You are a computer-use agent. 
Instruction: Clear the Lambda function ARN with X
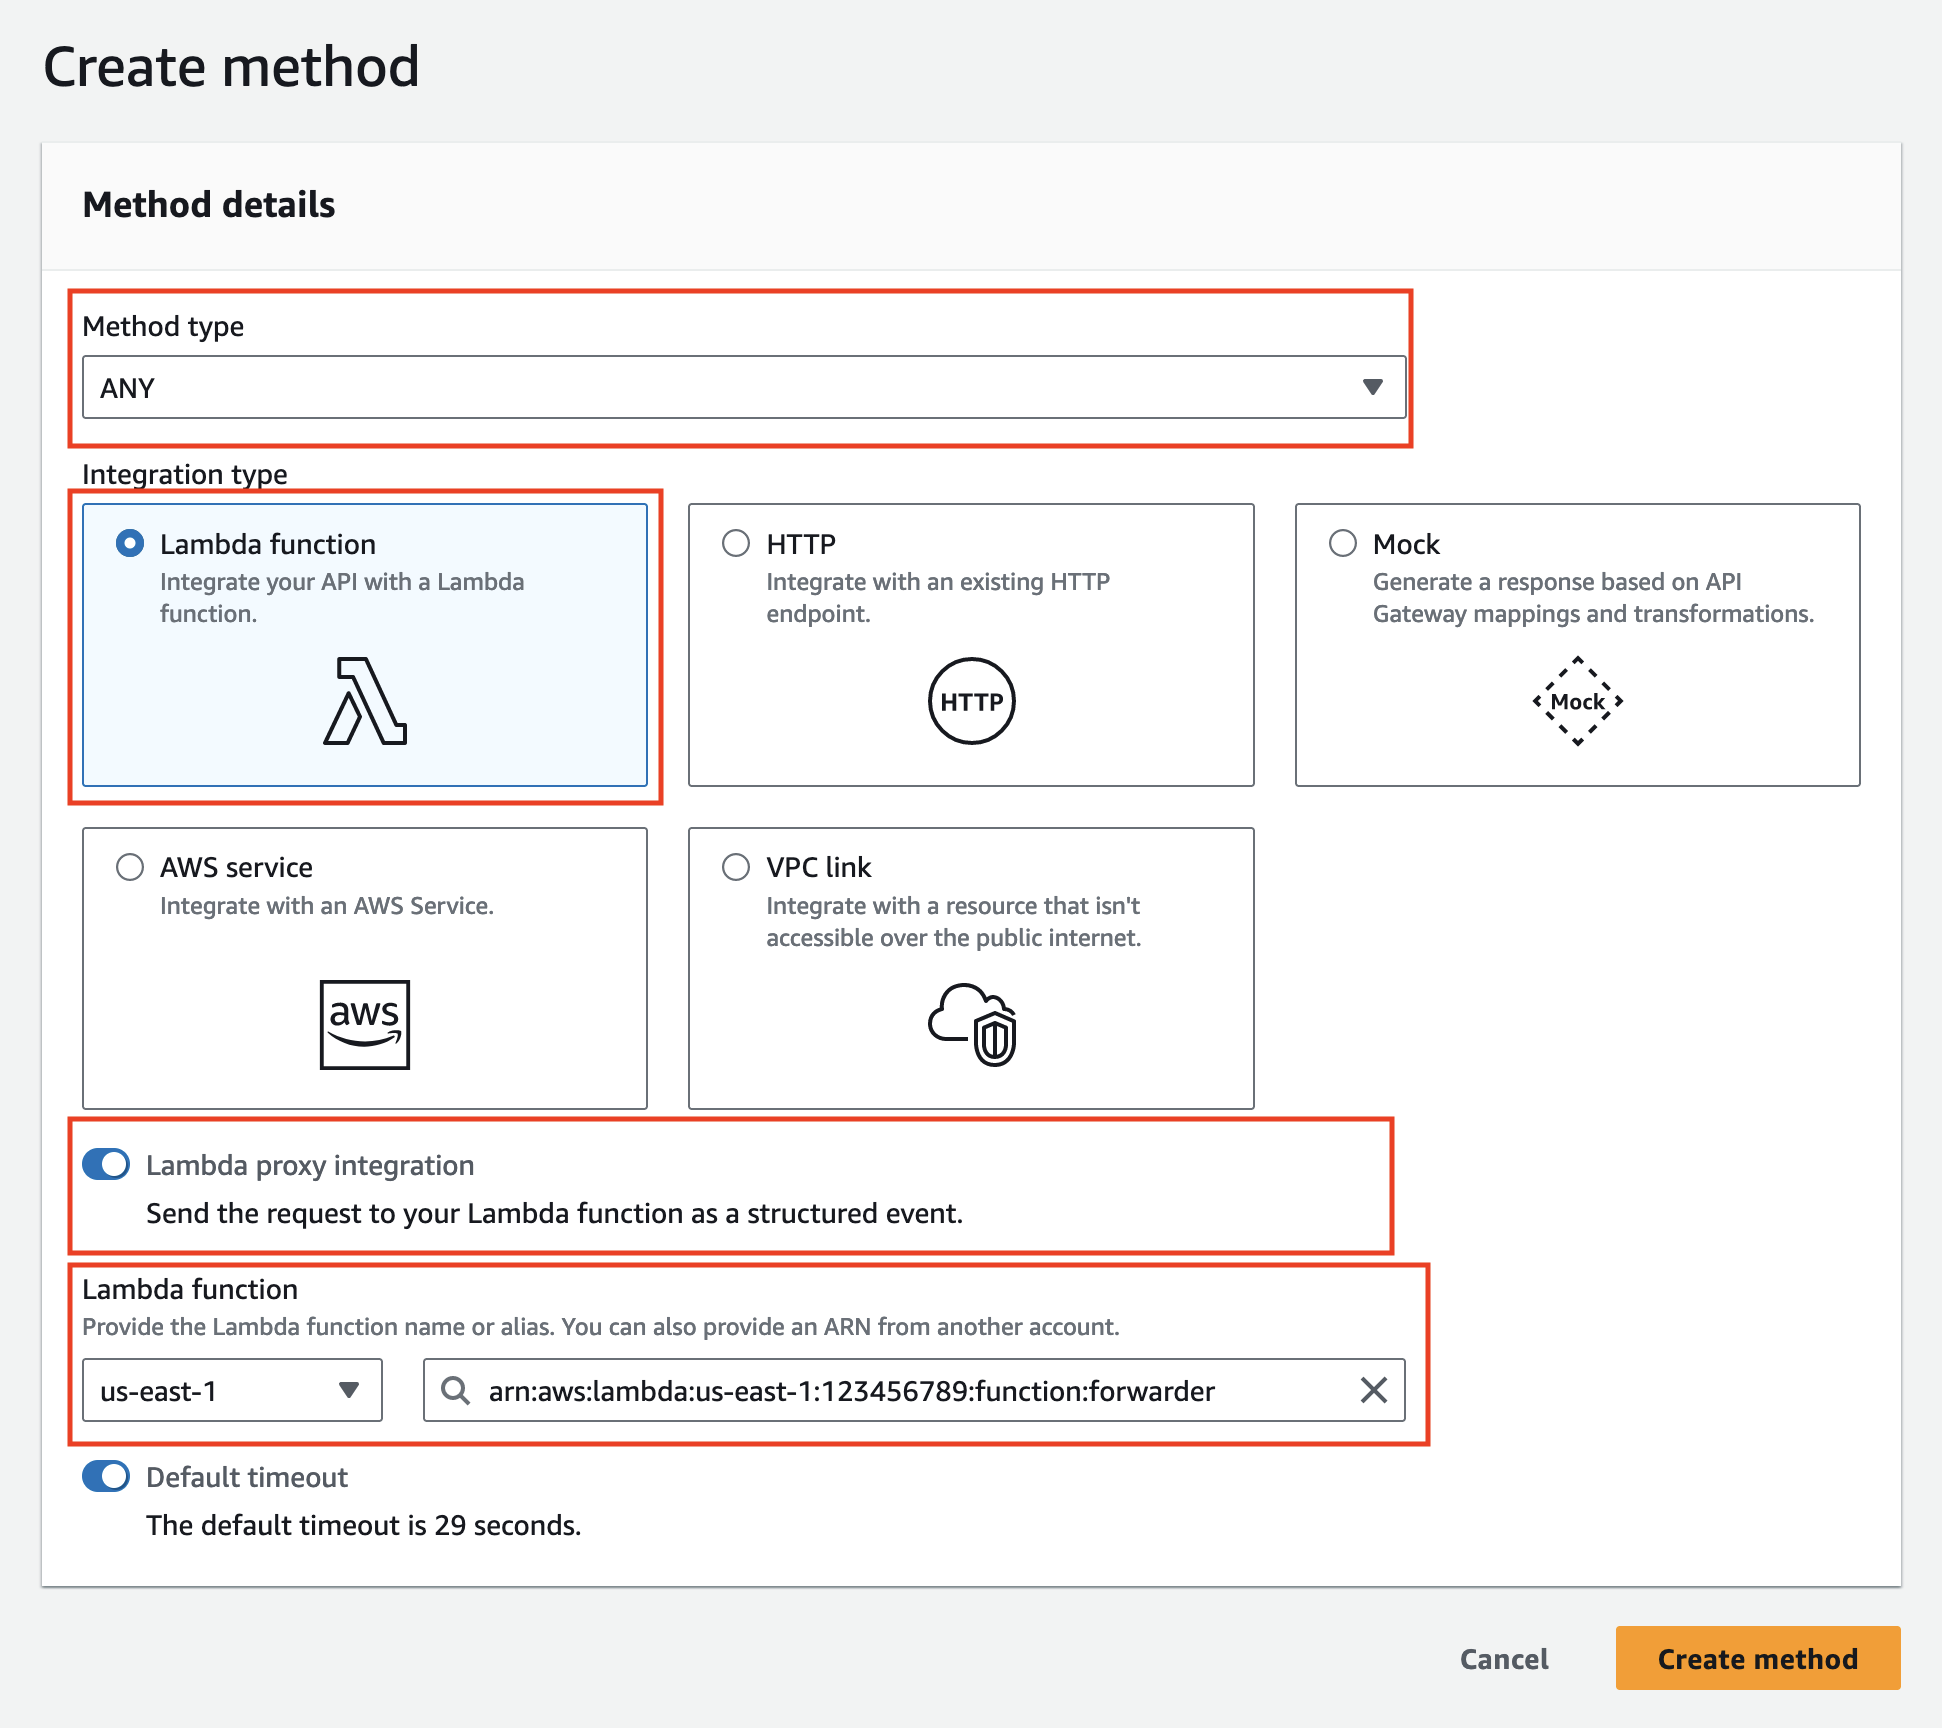(x=1374, y=1390)
